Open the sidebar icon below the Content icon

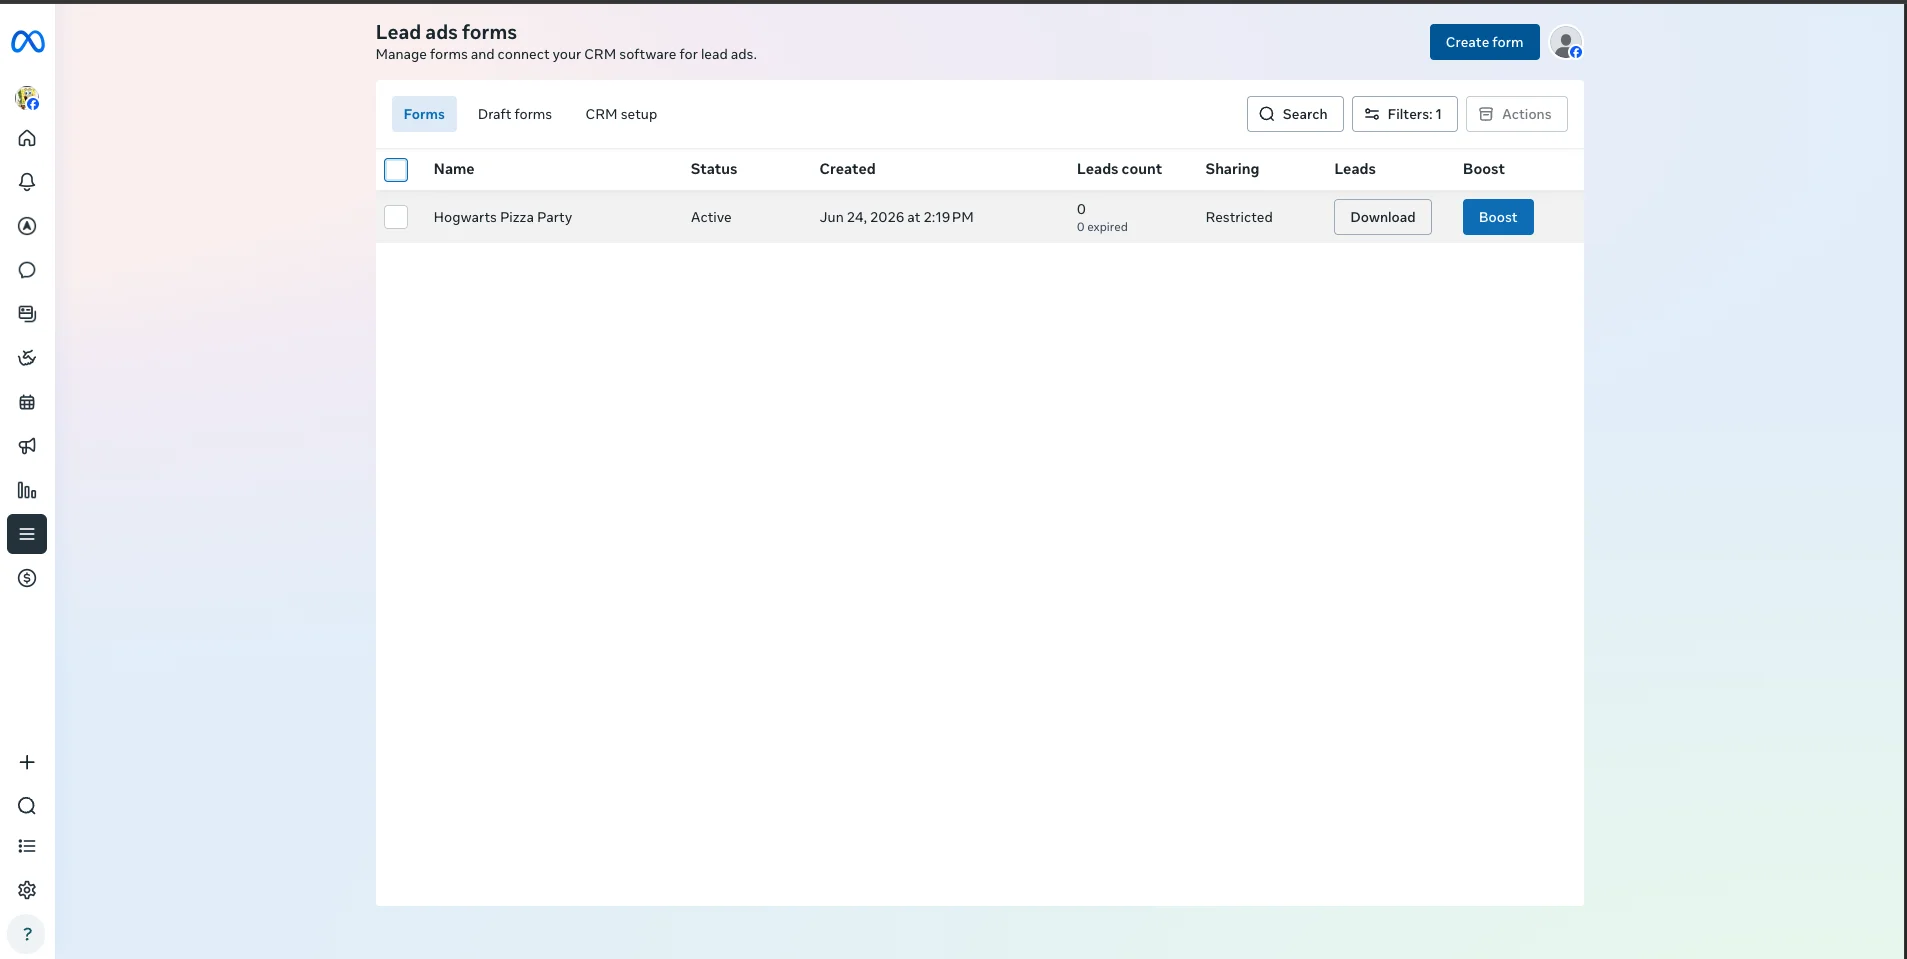click(27, 358)
